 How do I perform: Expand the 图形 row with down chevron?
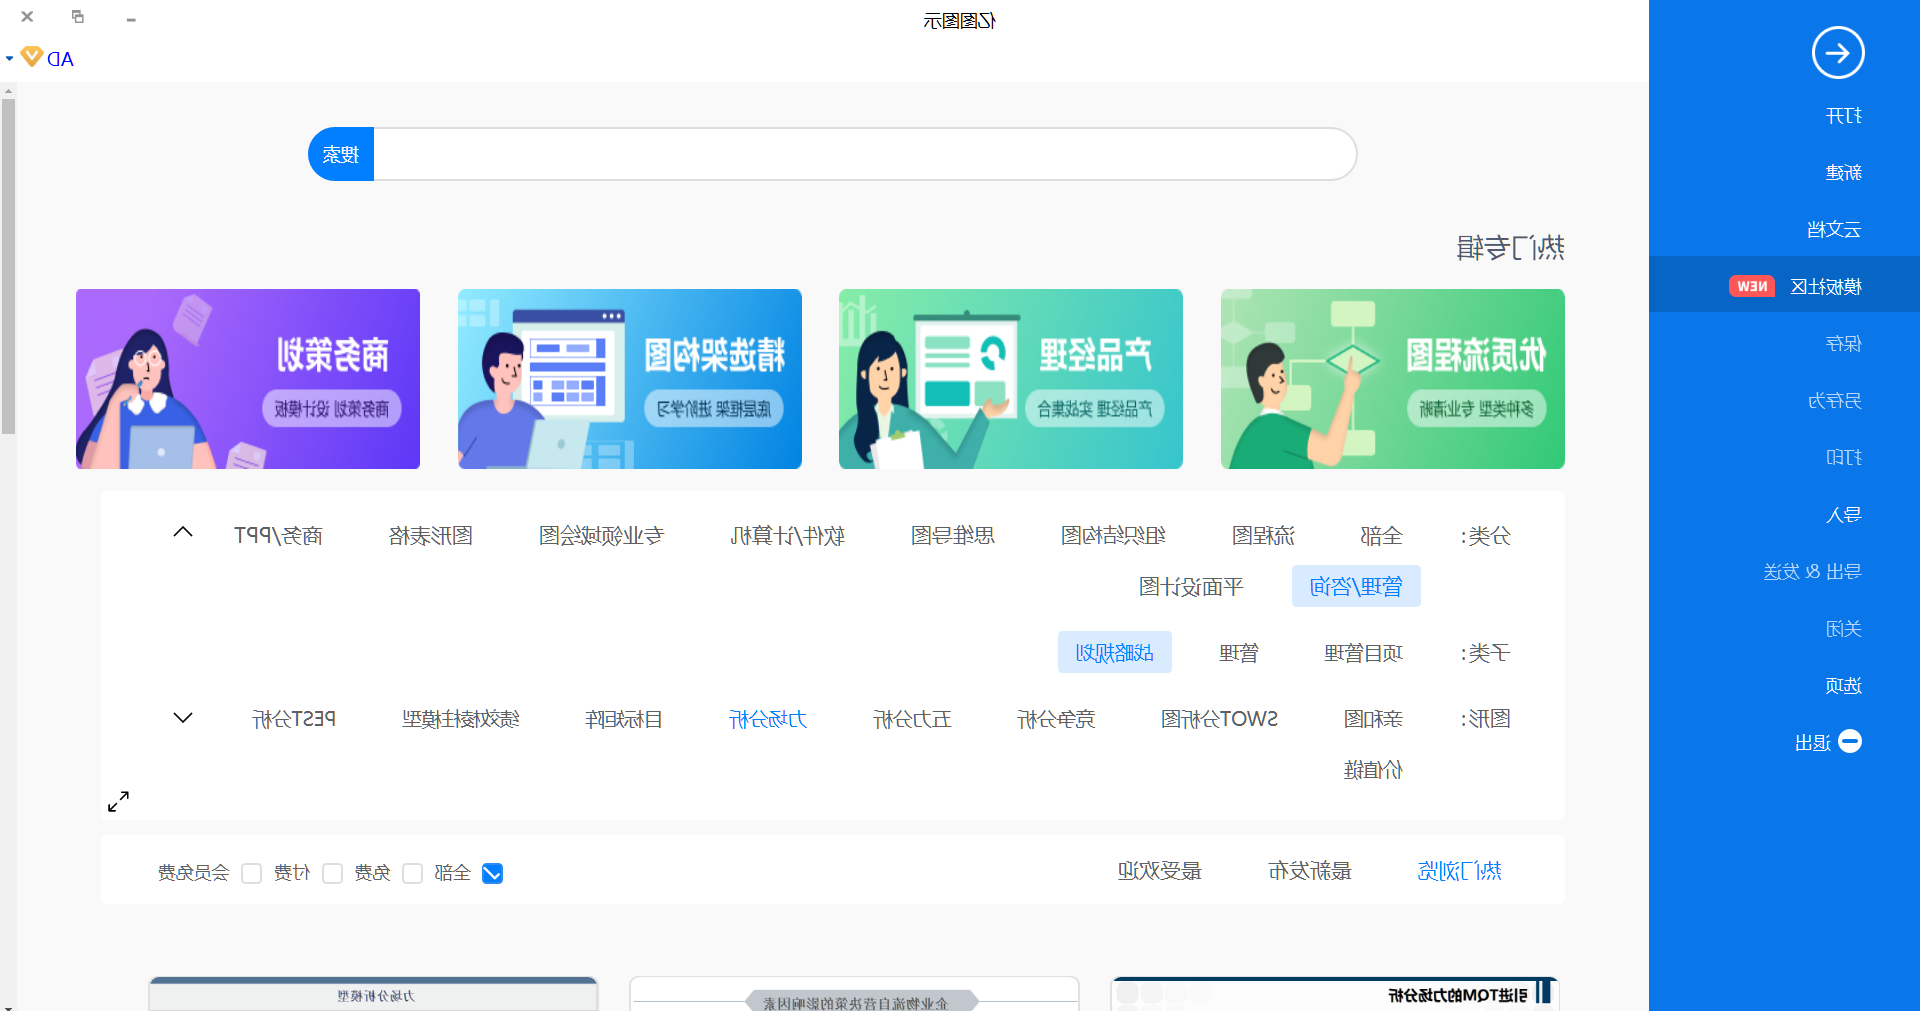(x=183, y=718)
